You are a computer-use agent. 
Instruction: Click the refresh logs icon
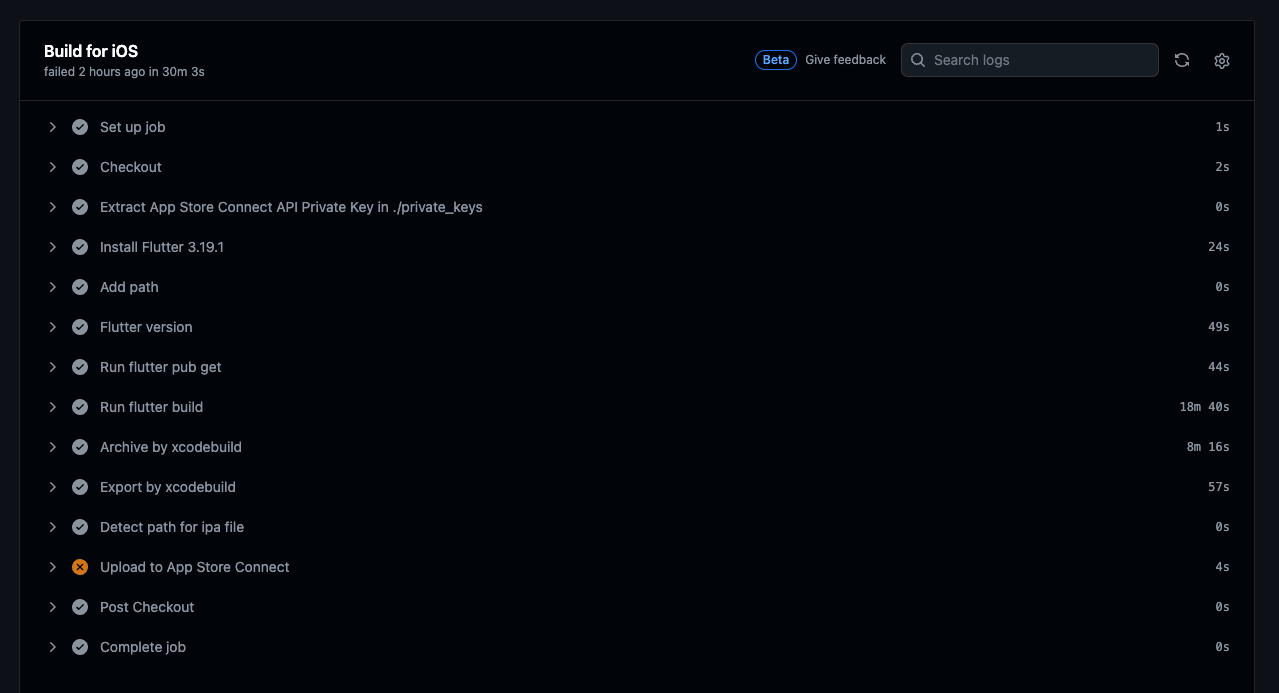pos(1182,60)
